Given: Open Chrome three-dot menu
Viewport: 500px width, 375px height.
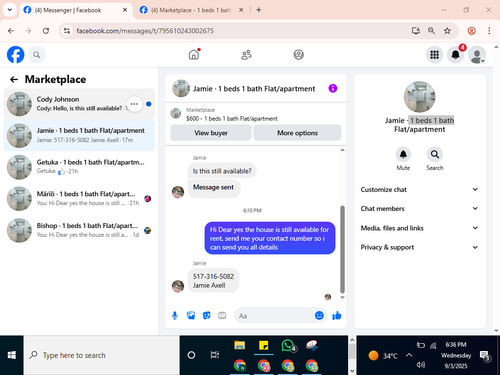Looking at the screenshot, I should [x=489, y=31].
